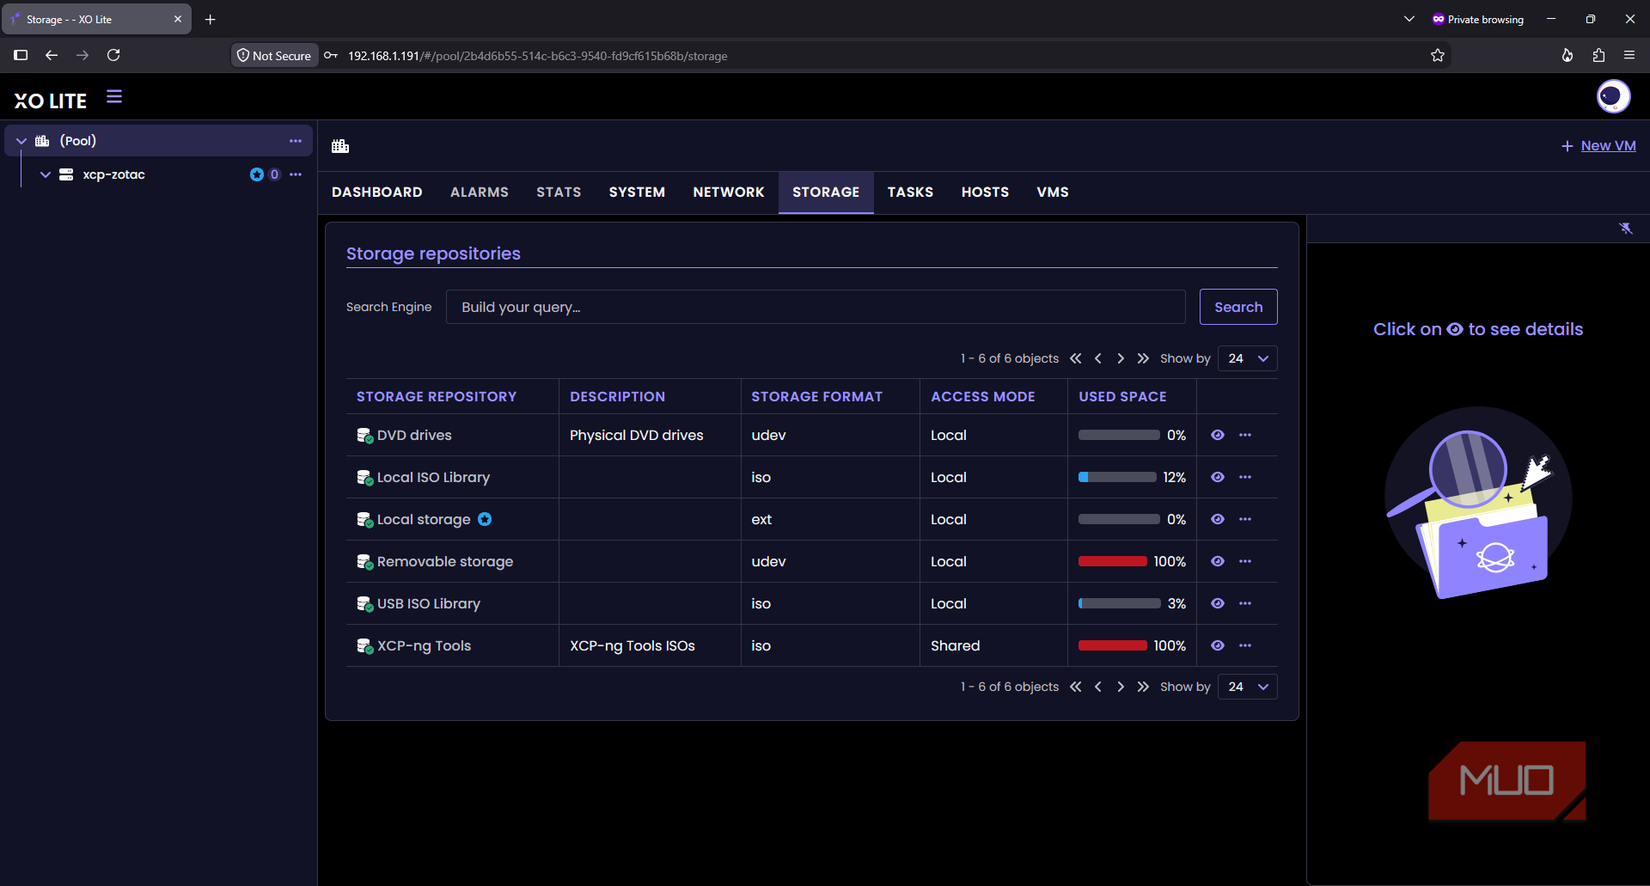Select the xcp-zotac host in the tree
The height and width of the screenshot is (886, 1650).
(x=114, y=174)
